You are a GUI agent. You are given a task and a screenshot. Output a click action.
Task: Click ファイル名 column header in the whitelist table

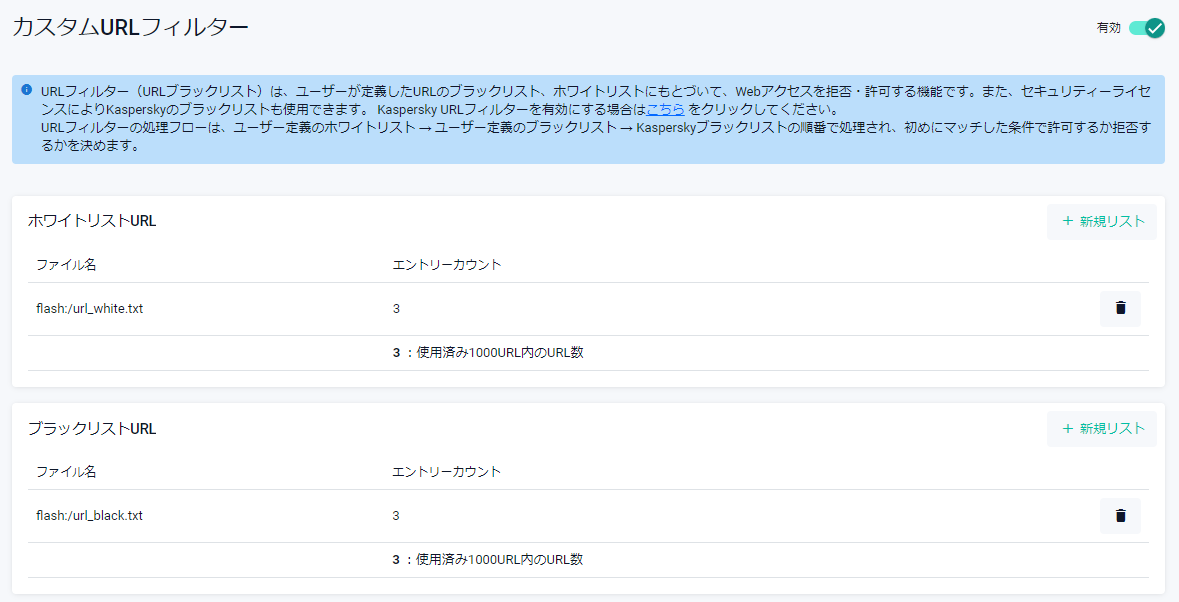66,265
